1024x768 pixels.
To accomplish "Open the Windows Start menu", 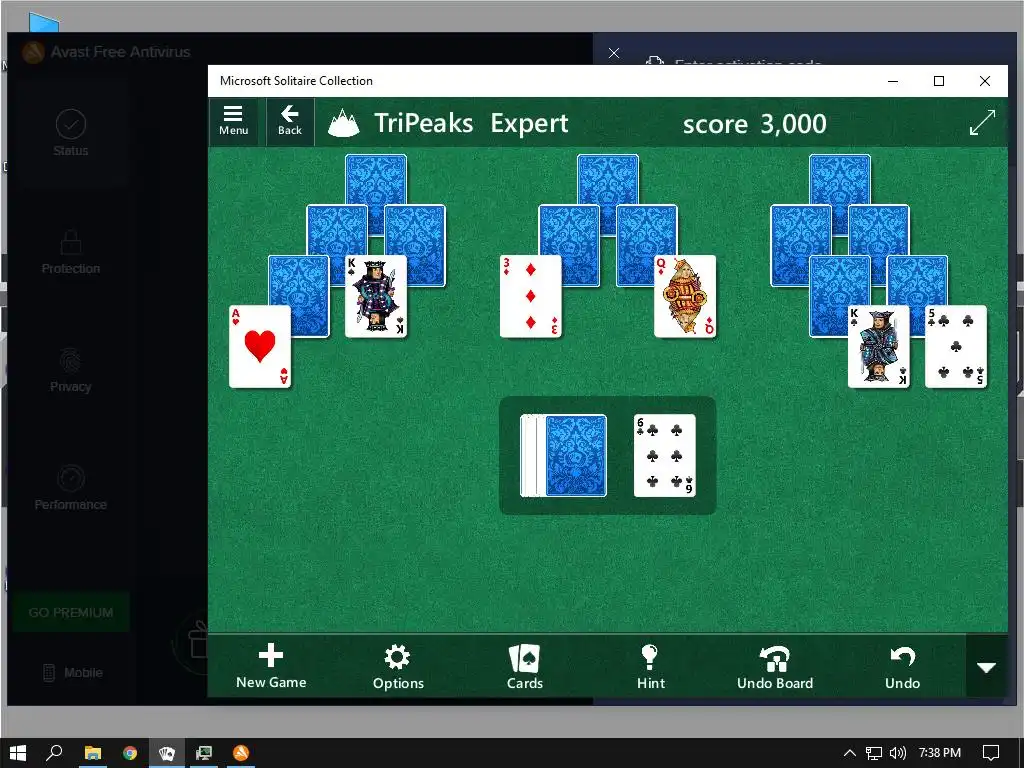I will pos(18,753).
